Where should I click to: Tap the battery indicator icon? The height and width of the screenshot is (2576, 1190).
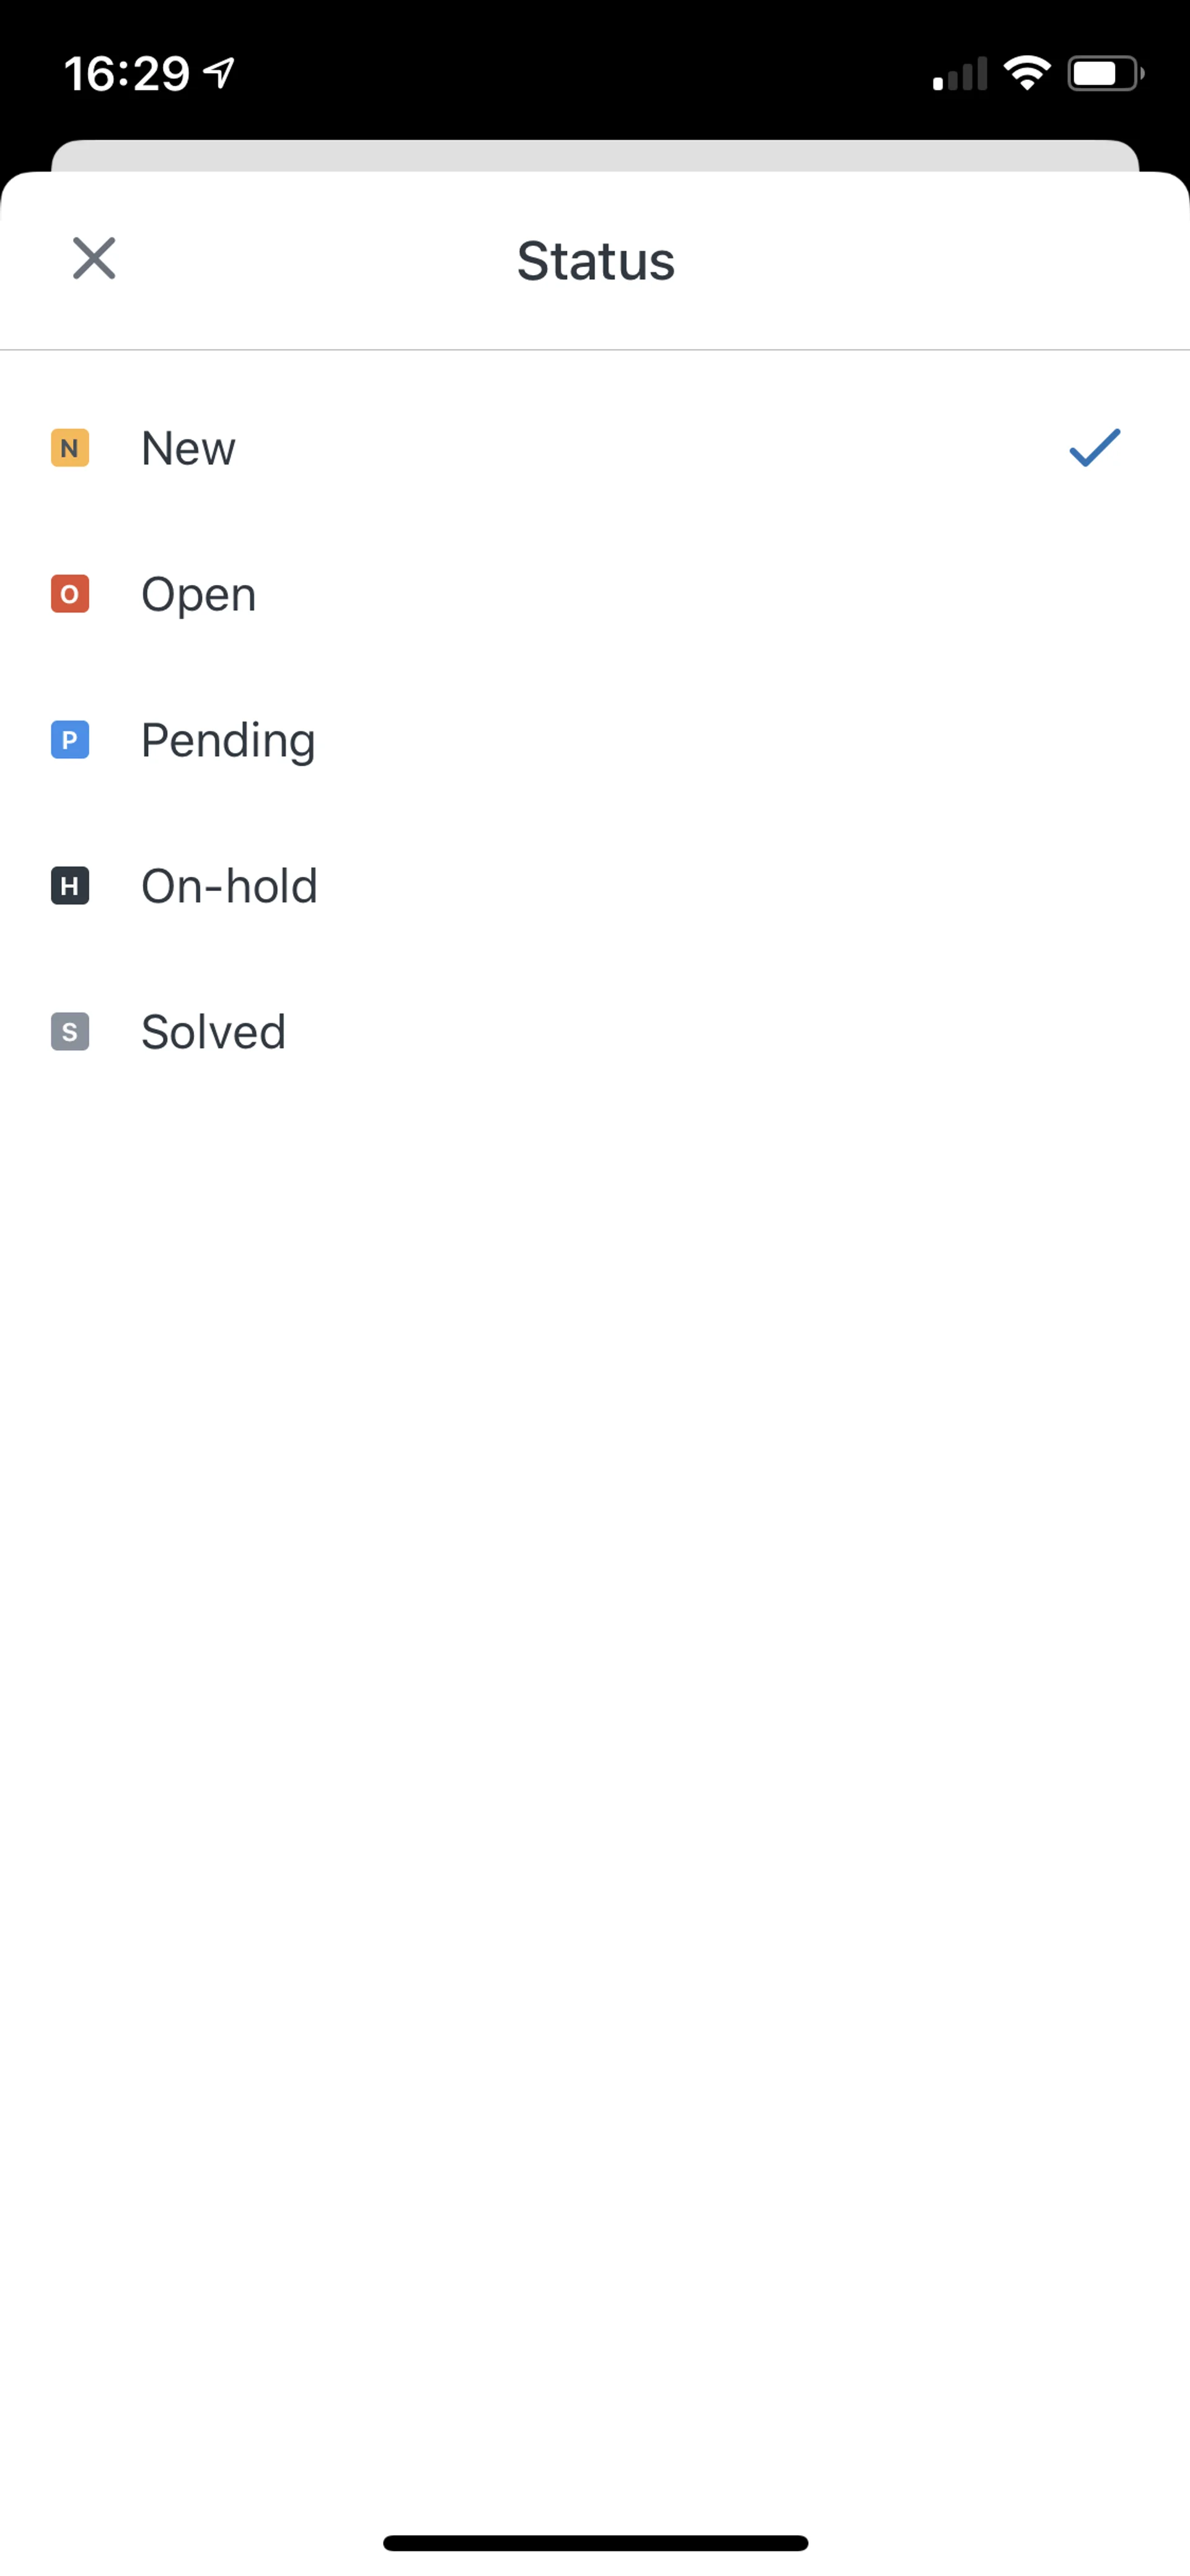[1105, 73]
